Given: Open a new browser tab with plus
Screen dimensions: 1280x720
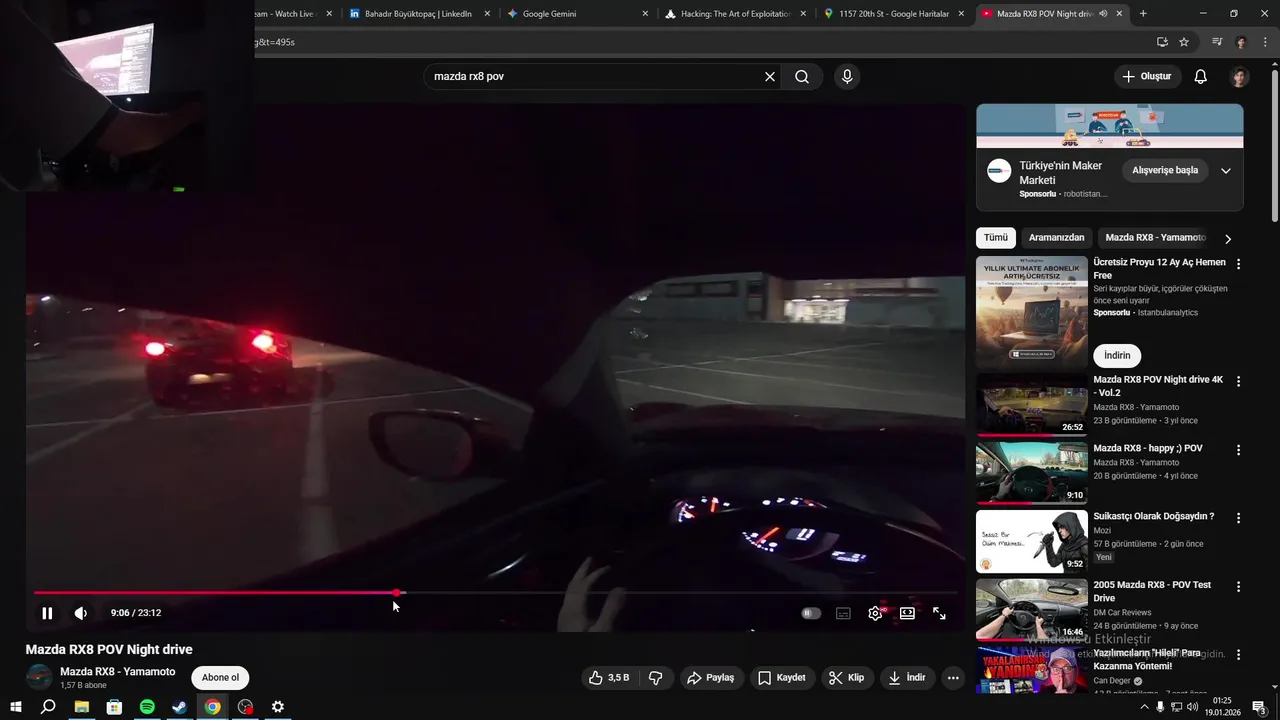Looking at the screenshot, I should pyautogui.click(x=1143, y=14).
